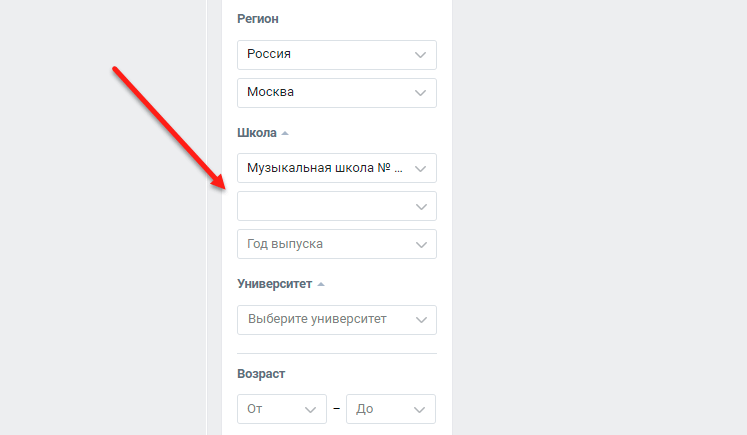Click the chevron arrow in the Россия field

pos(420,55)
